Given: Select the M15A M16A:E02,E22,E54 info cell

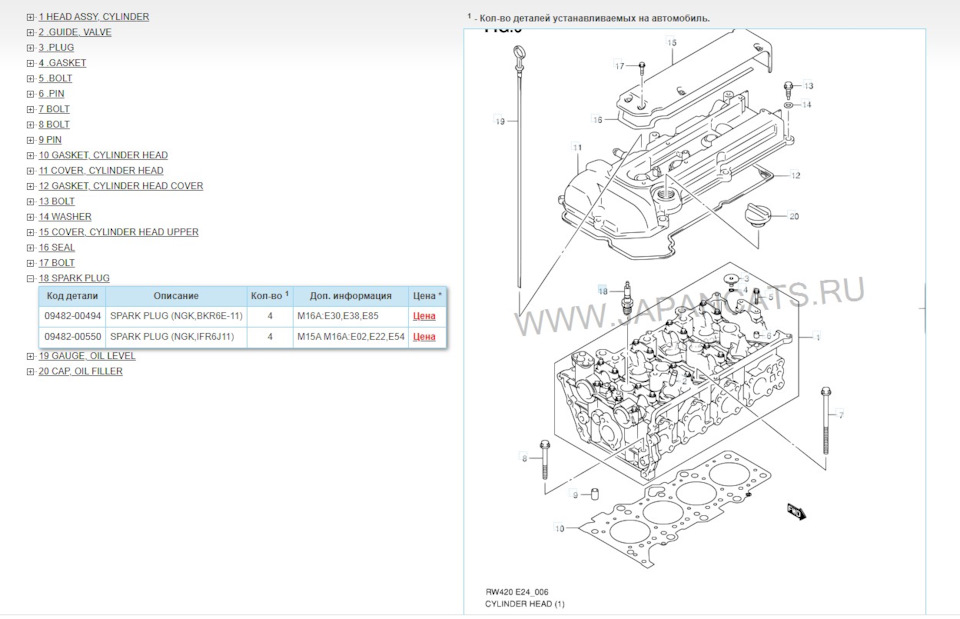Looking at the screenshot, I should coord(351,337).
